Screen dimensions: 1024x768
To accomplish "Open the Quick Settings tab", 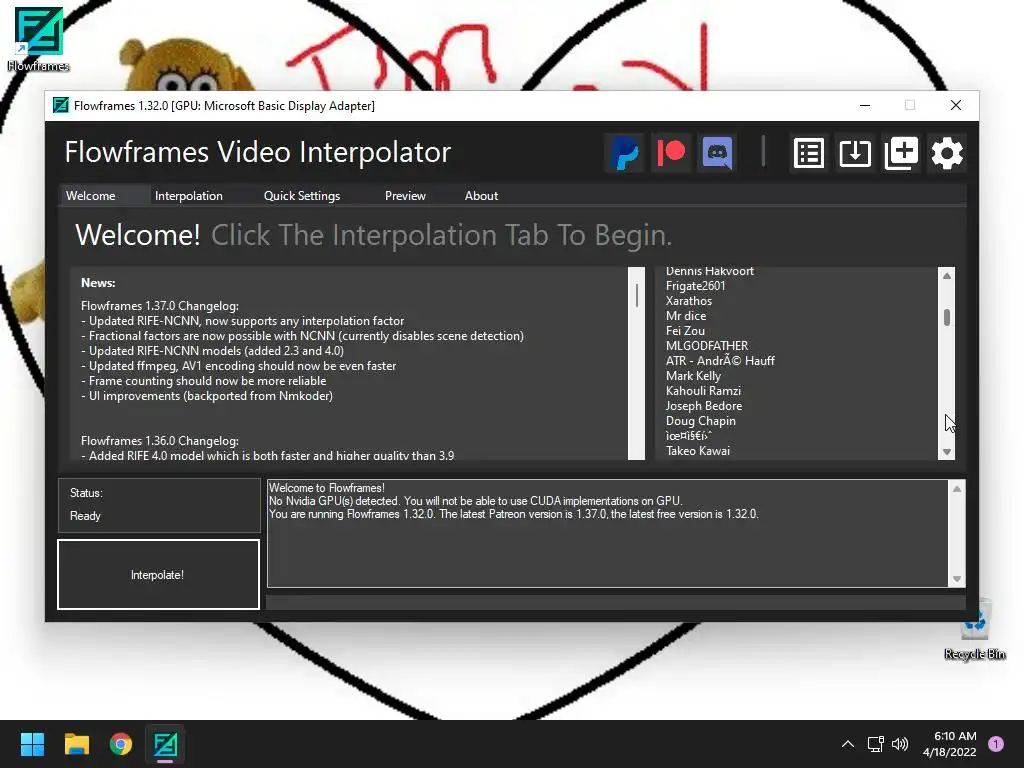I will point(302,196).
